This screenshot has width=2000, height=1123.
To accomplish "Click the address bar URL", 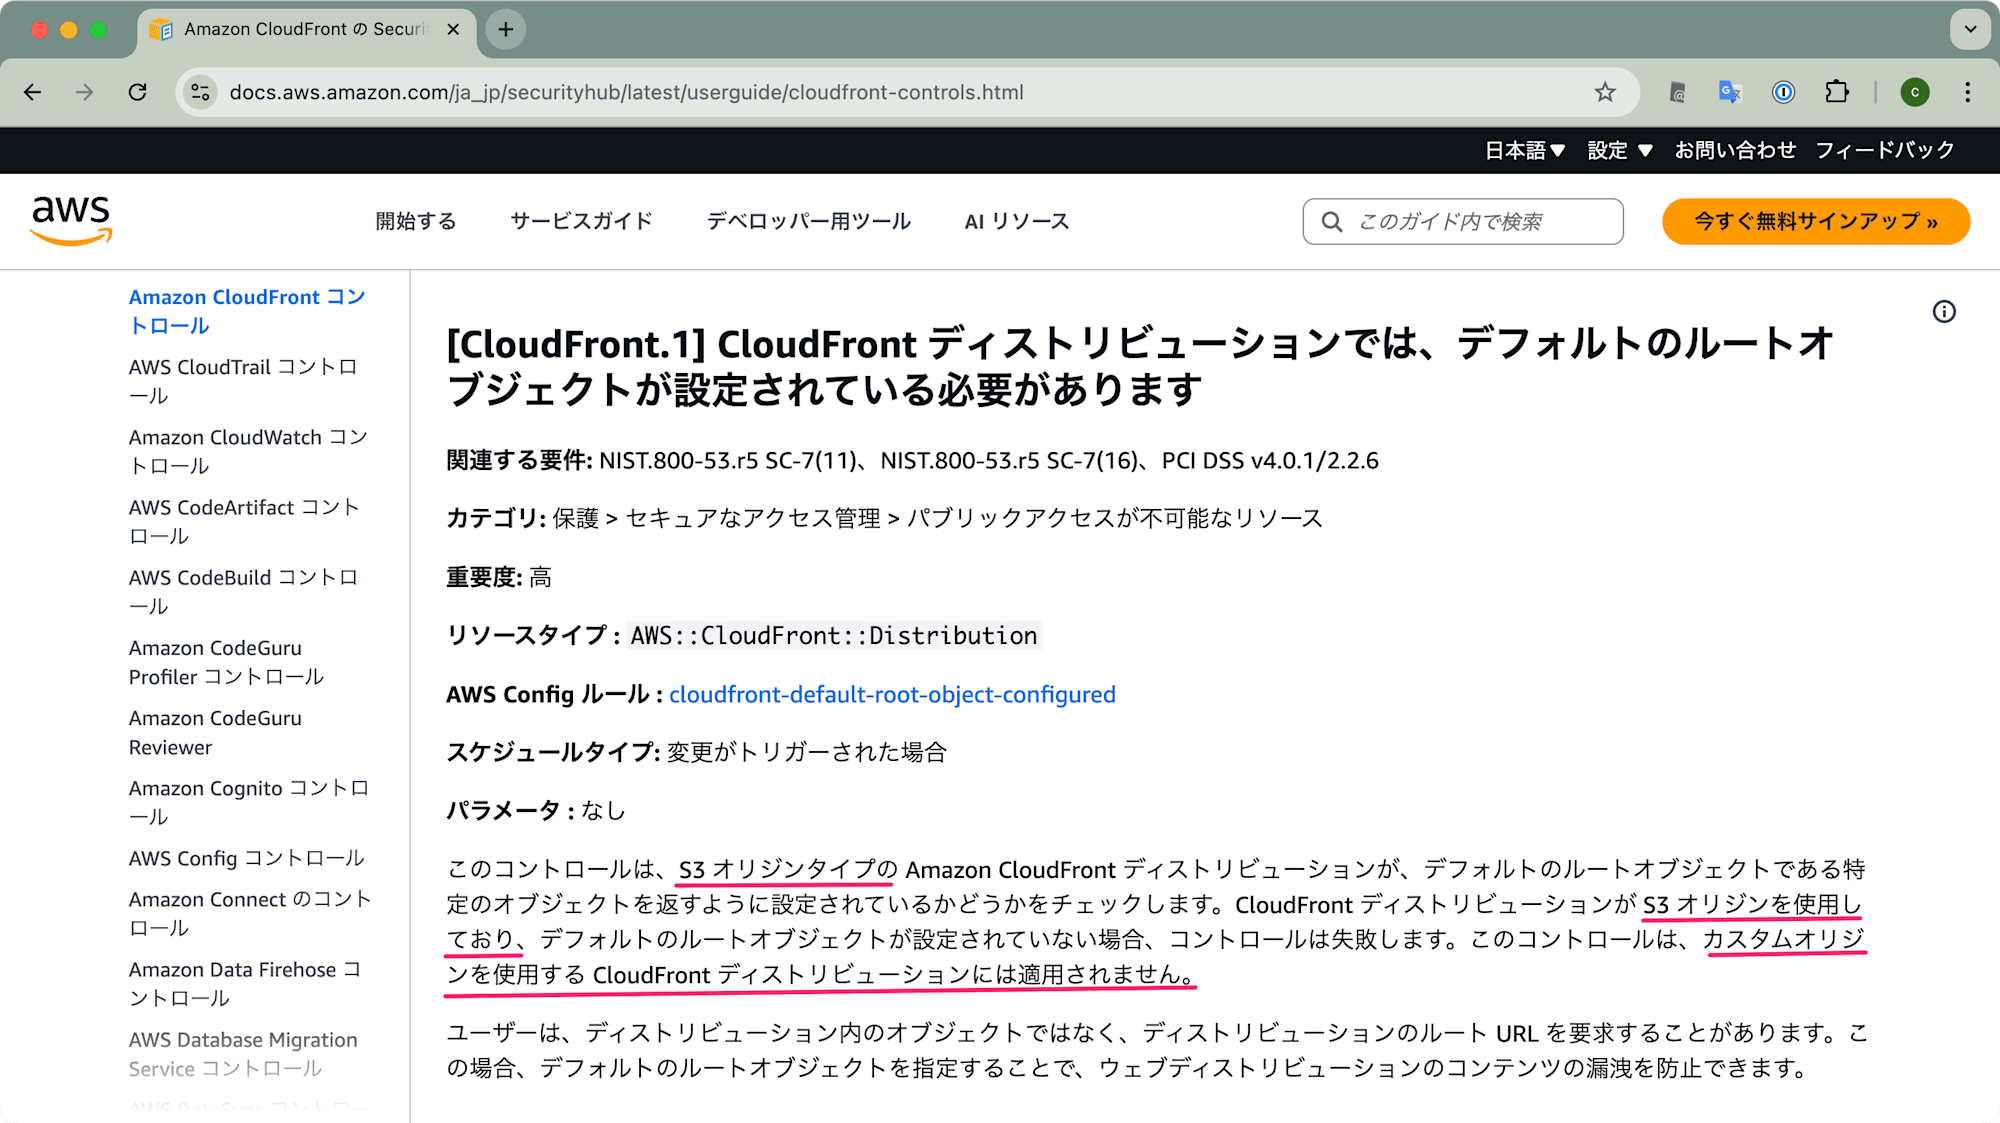I will coord(627,92).
